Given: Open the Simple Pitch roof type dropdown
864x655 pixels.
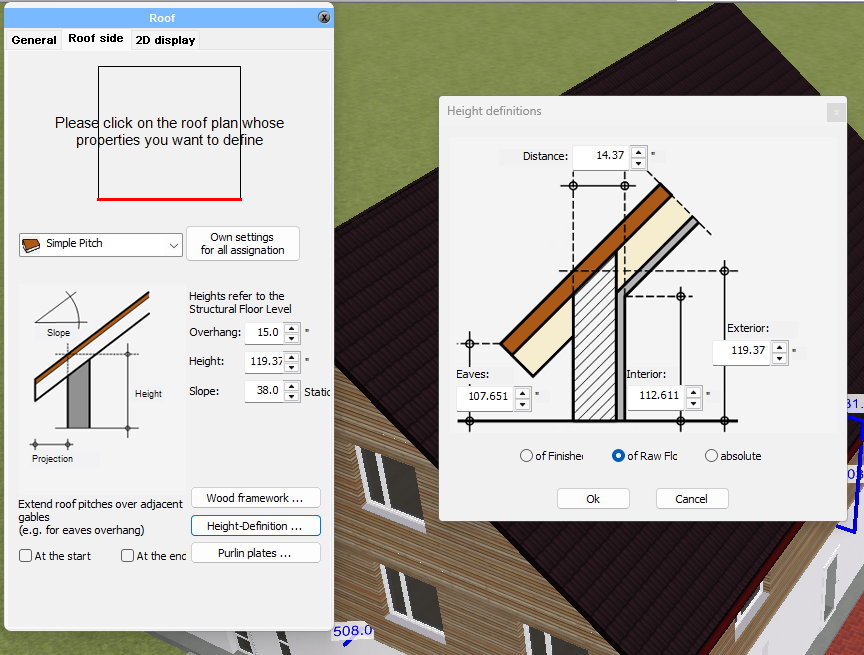Looking at the screenshot, I should pyautogui.click(x=173, y=244).
